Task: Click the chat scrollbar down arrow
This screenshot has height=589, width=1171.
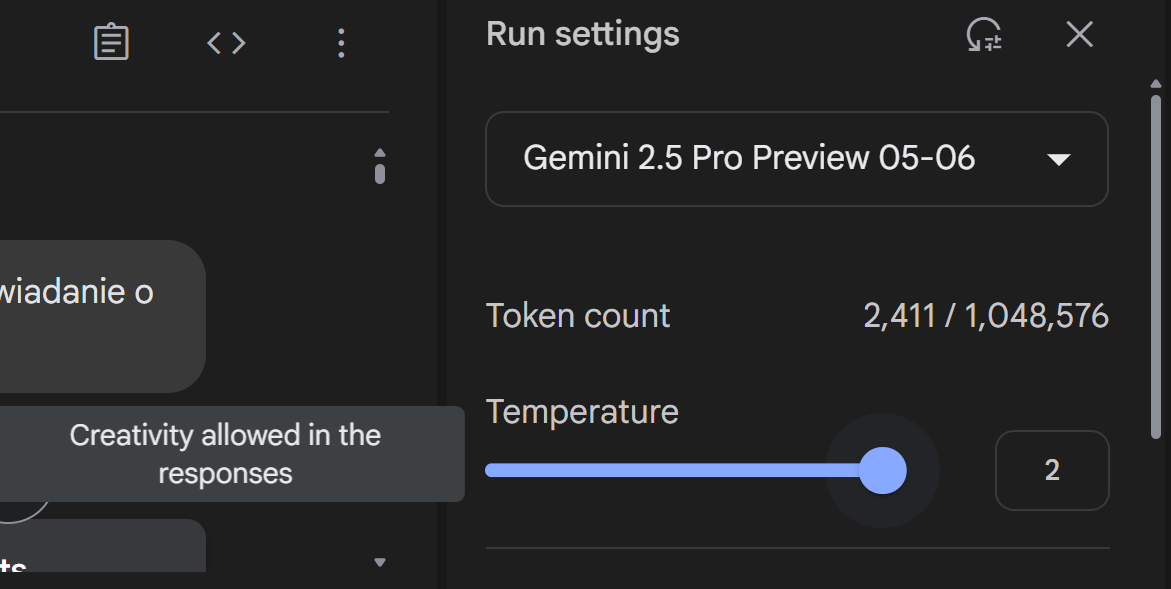Action: (x=380, y=563)
